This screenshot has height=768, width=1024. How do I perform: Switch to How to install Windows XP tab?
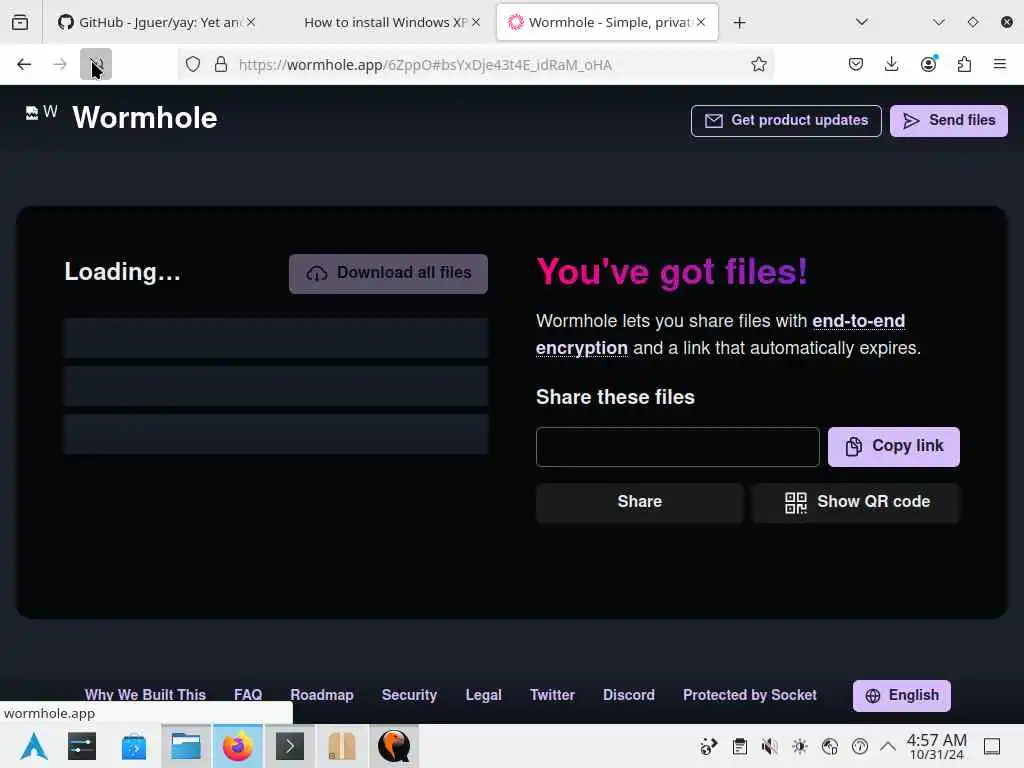pyautogui.click(x=385, y=22)
